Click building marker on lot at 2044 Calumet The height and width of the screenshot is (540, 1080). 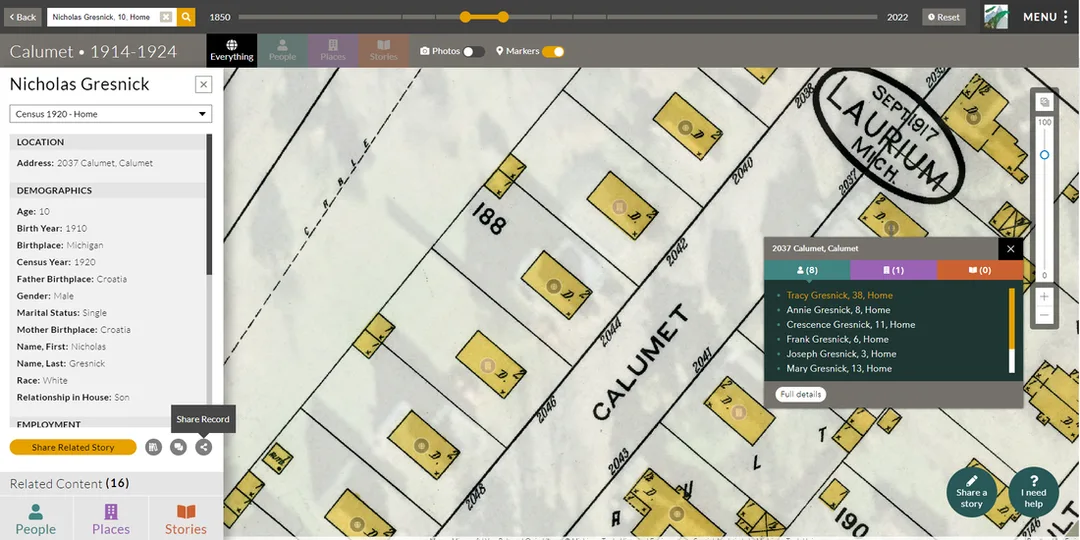pos(553,286)
